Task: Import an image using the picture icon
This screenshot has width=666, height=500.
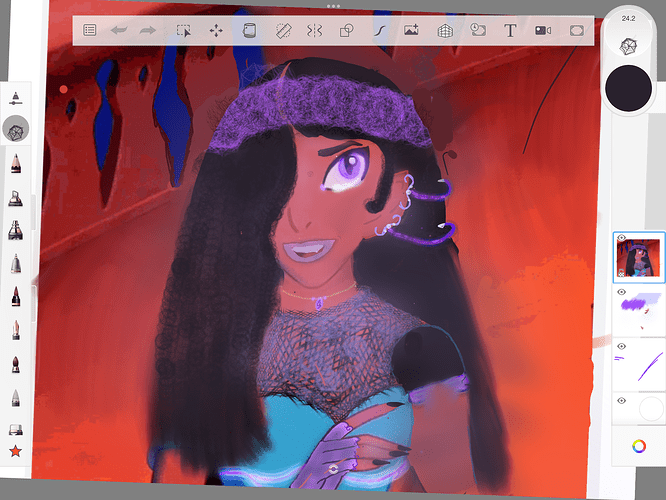Action: click(411, 30)
